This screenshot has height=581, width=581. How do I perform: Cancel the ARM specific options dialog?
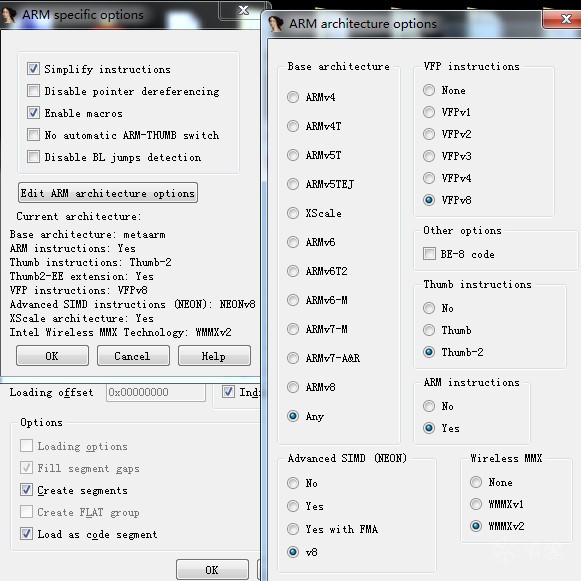133,356
